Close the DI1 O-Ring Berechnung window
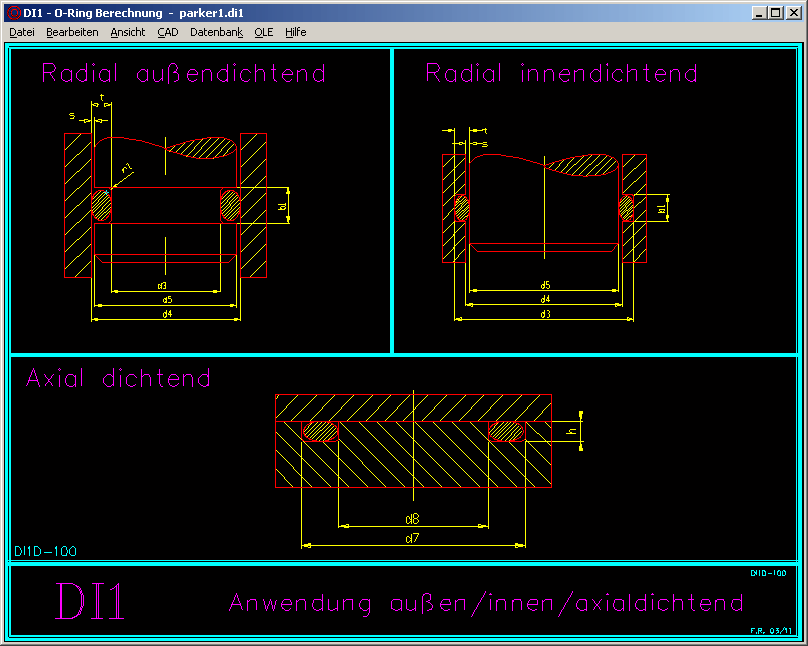The image size is (808, 646). tap(793, 13)
